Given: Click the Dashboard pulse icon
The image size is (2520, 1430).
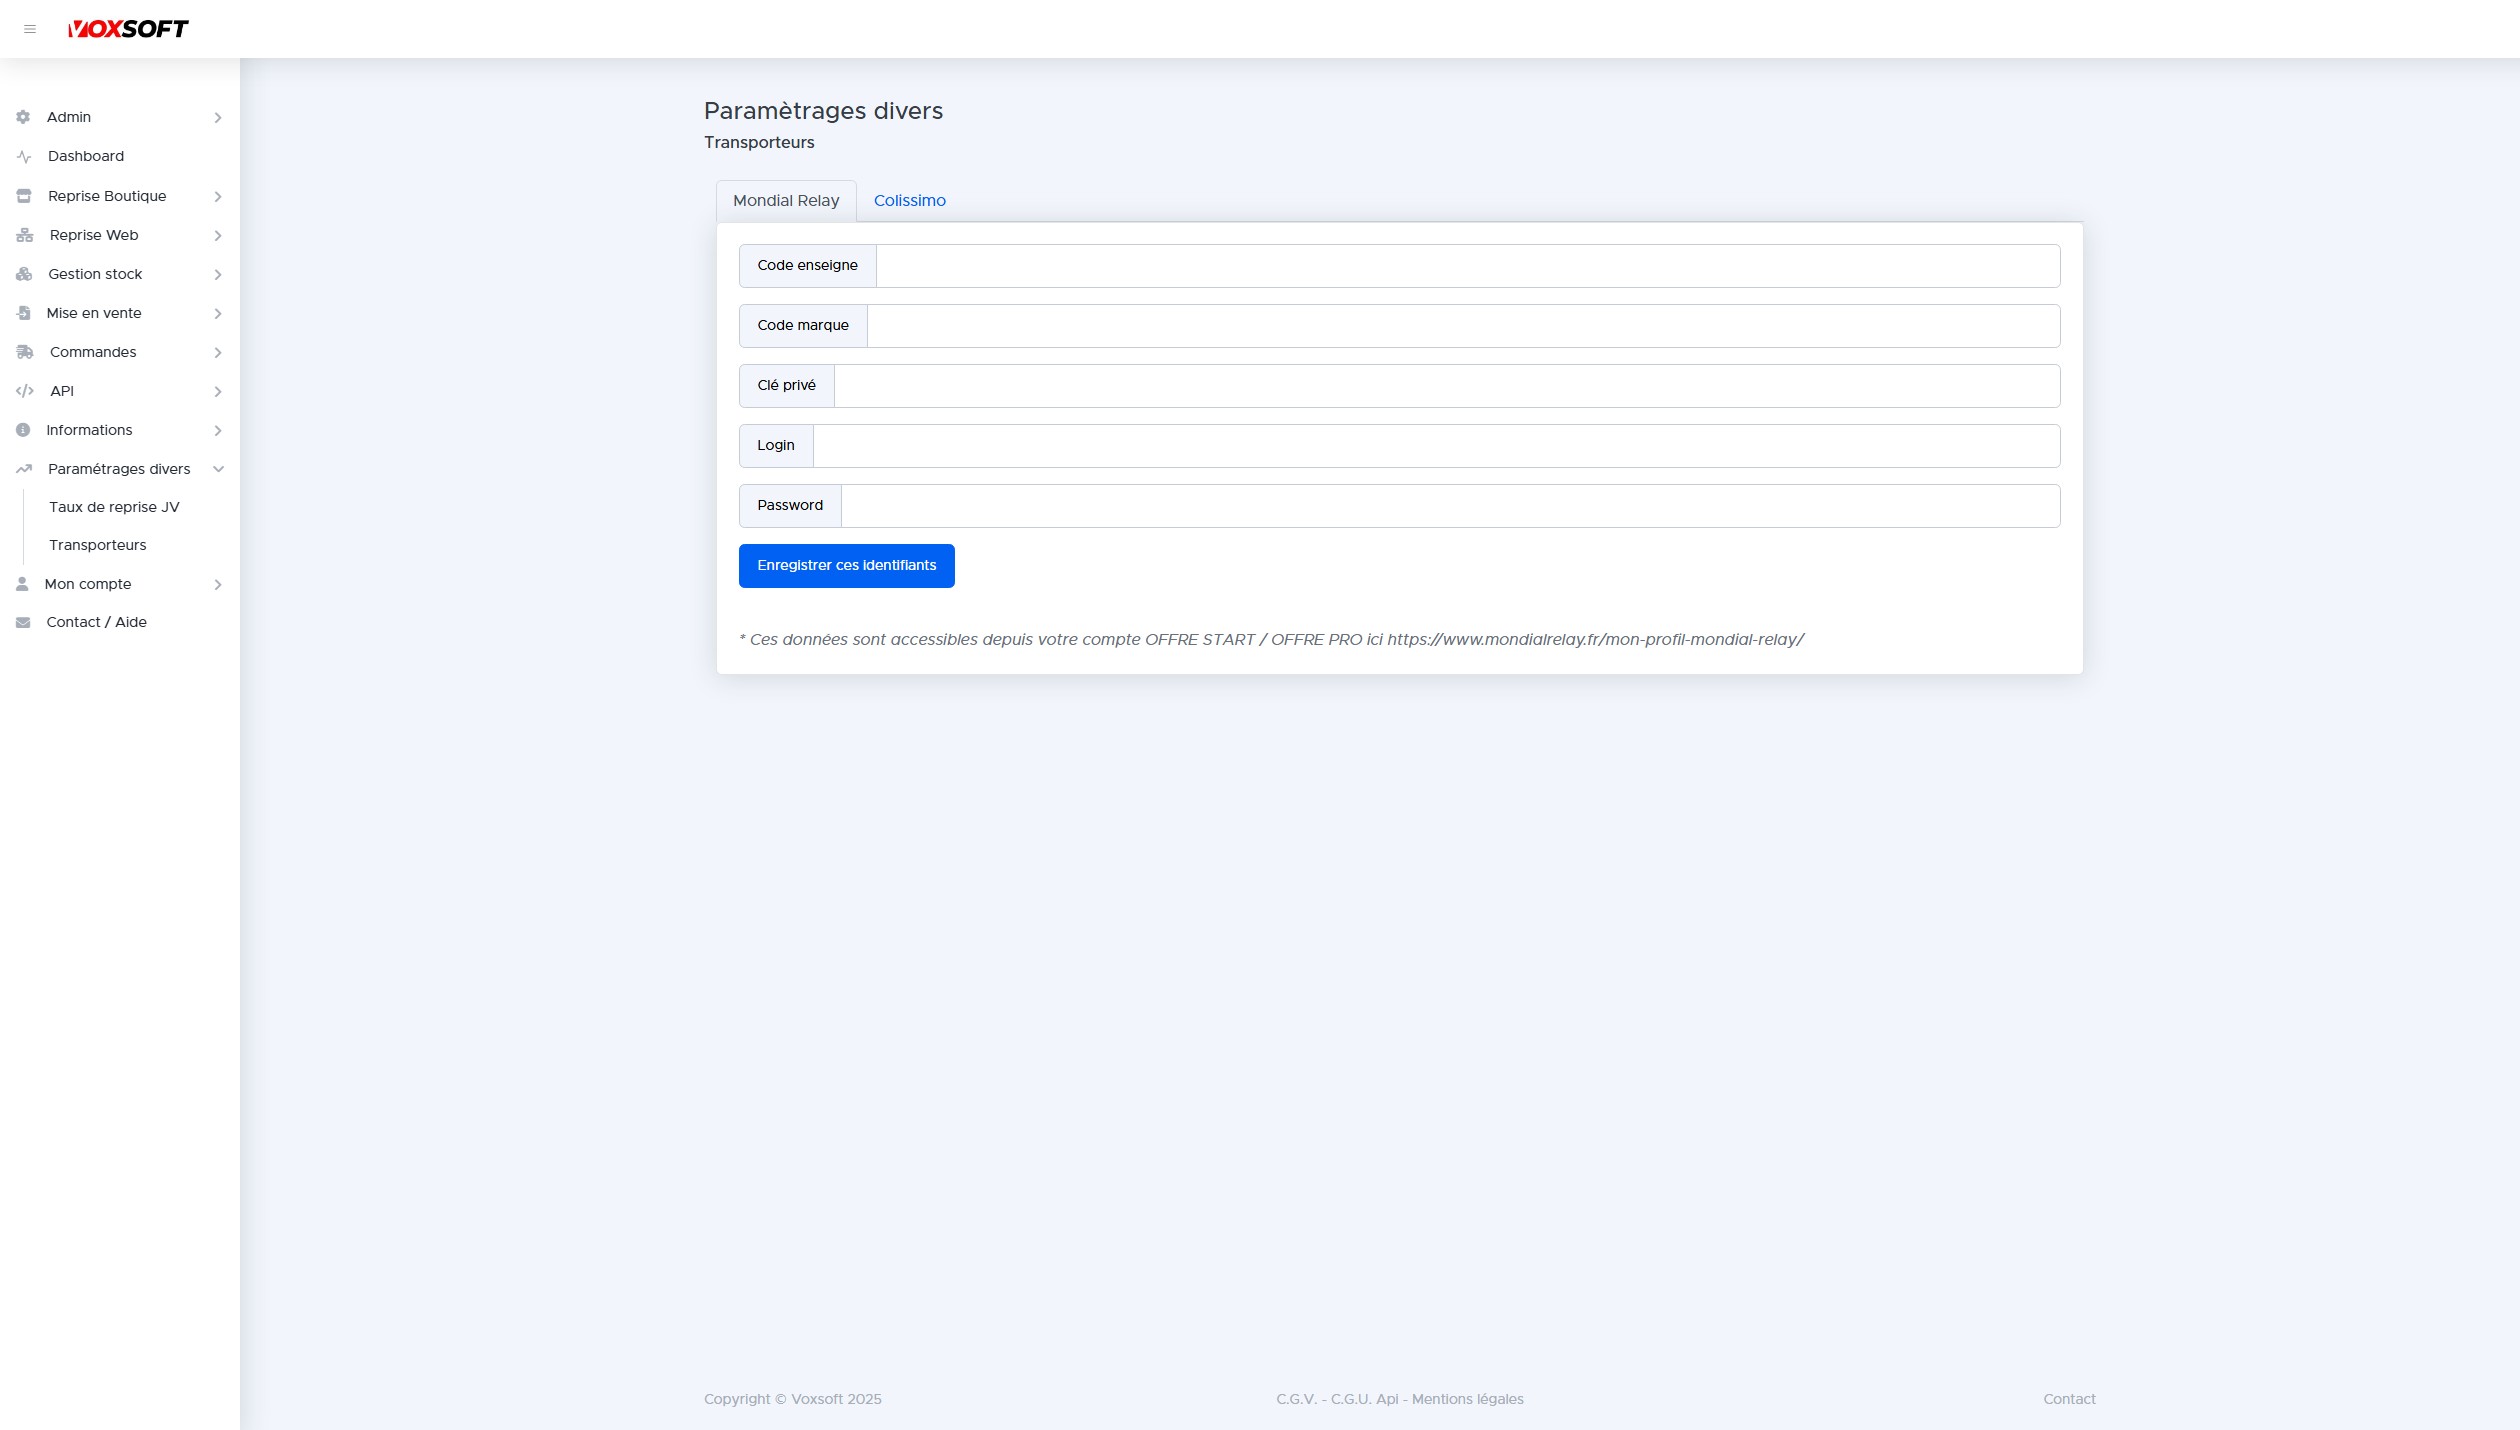Looking at the screenshot, I should click(x=24, y=157).
